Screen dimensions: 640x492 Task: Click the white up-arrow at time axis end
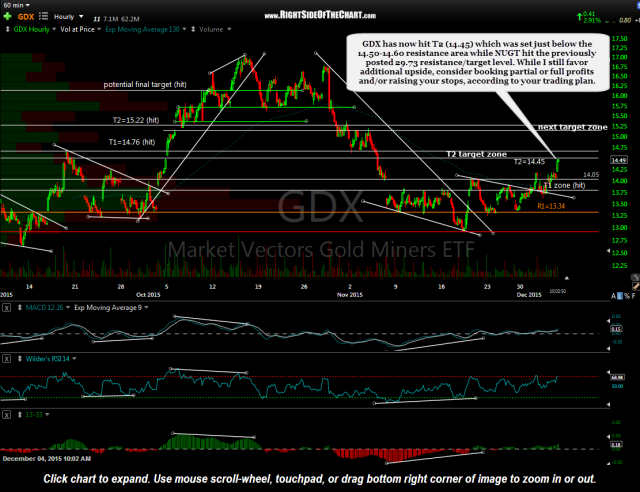coord(567,278)
